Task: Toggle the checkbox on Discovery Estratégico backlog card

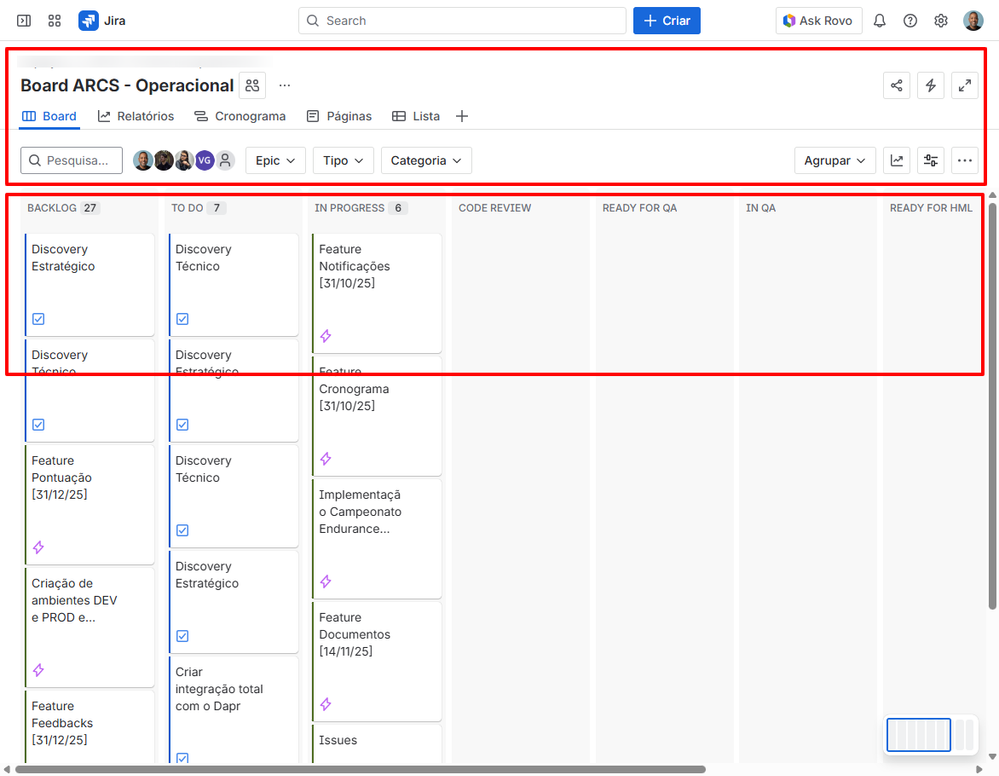Action: click(38, 318)
